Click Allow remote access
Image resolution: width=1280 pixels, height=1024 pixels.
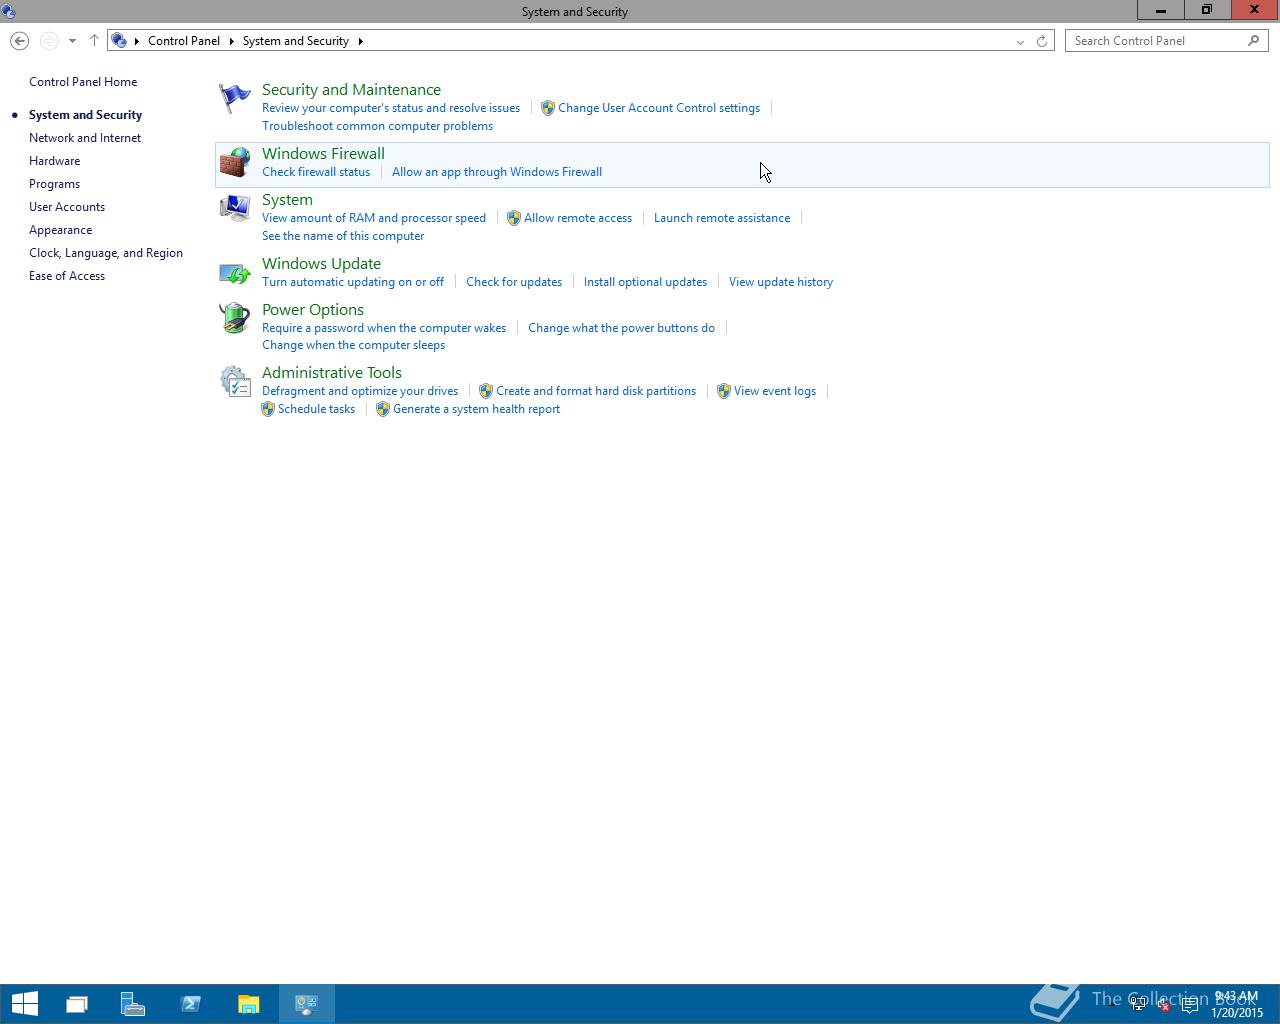point(578,218)
